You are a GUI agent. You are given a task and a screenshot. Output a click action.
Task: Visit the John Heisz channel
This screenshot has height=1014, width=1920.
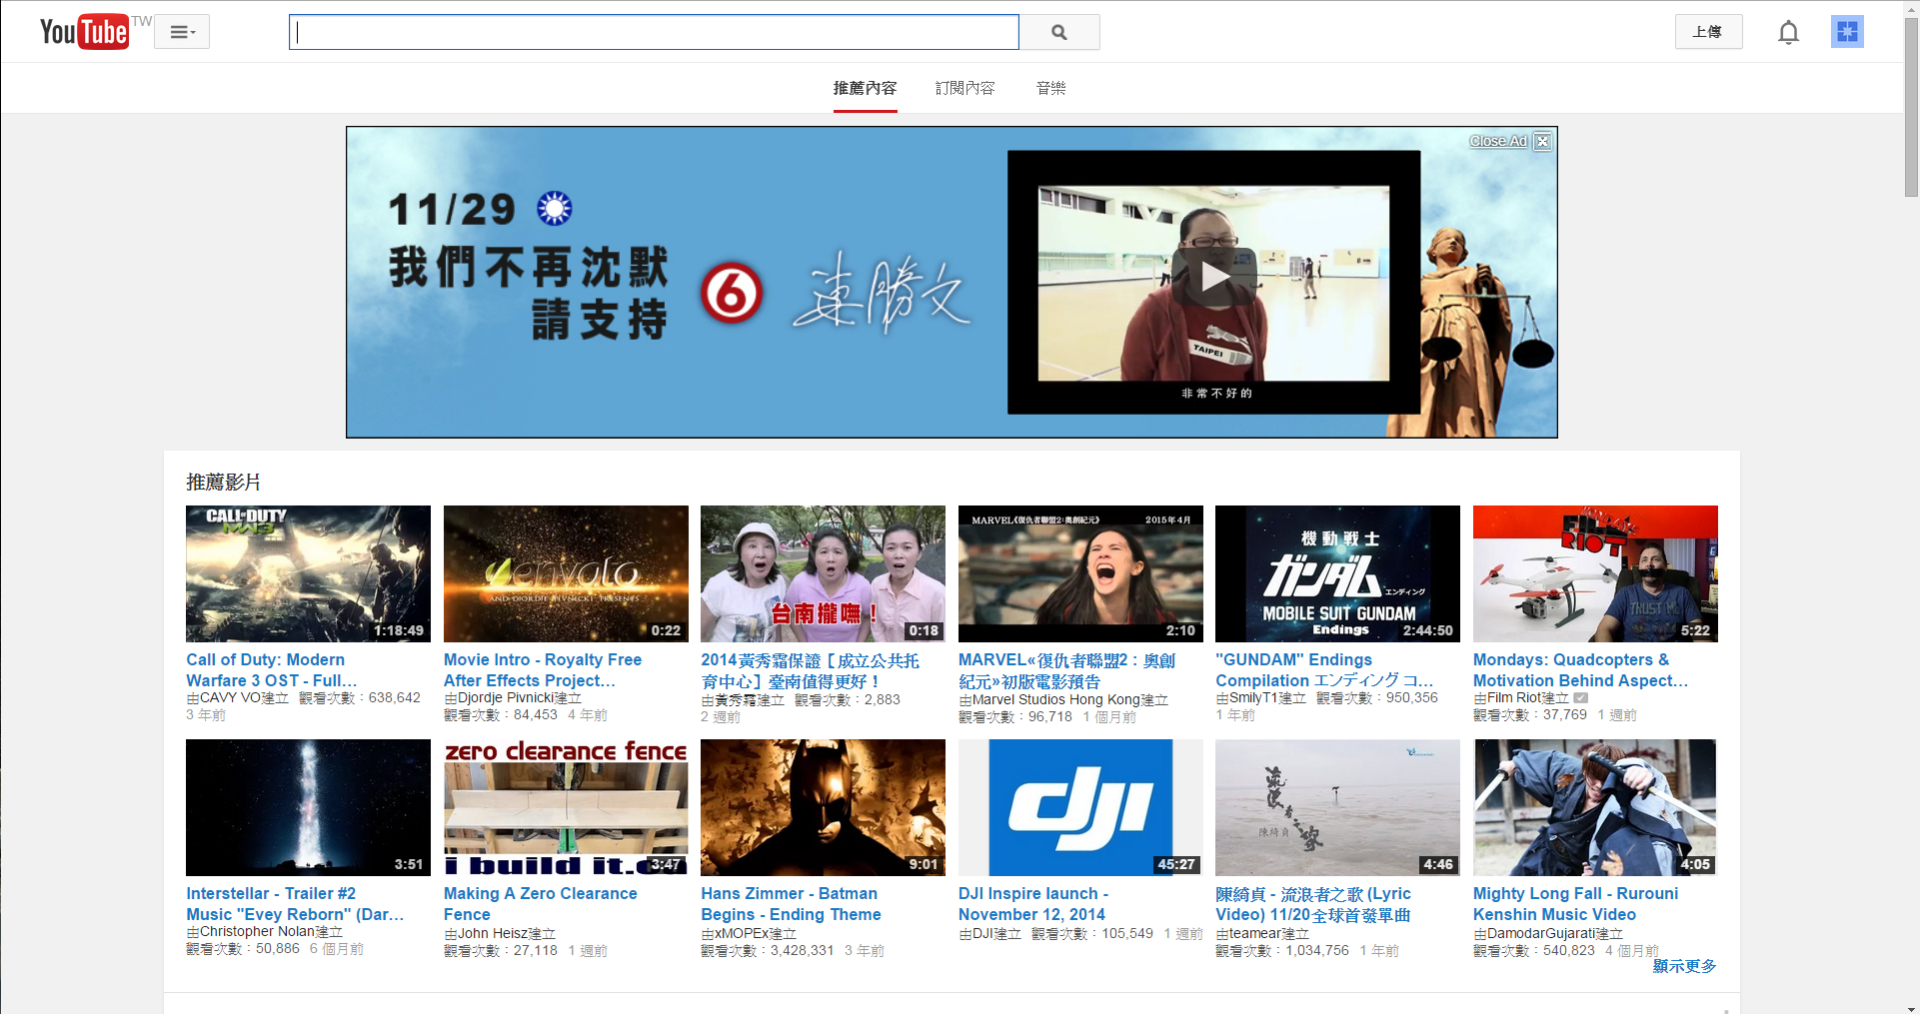point(493,934)
